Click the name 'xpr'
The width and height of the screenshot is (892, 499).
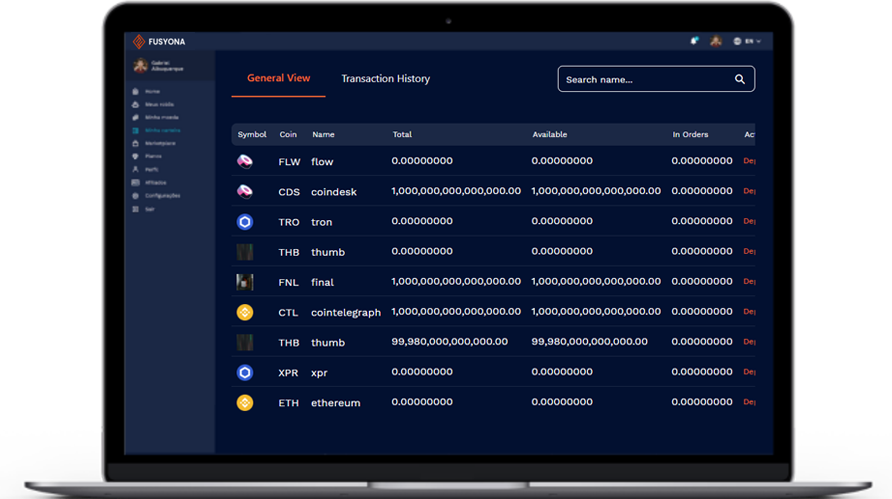pyautogui.click(x=319, y=373)
